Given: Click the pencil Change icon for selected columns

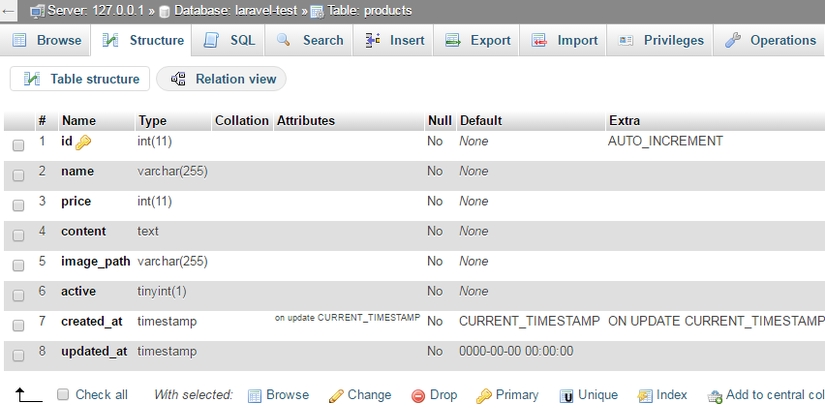Looking at the screenshot, I should 336,395.
